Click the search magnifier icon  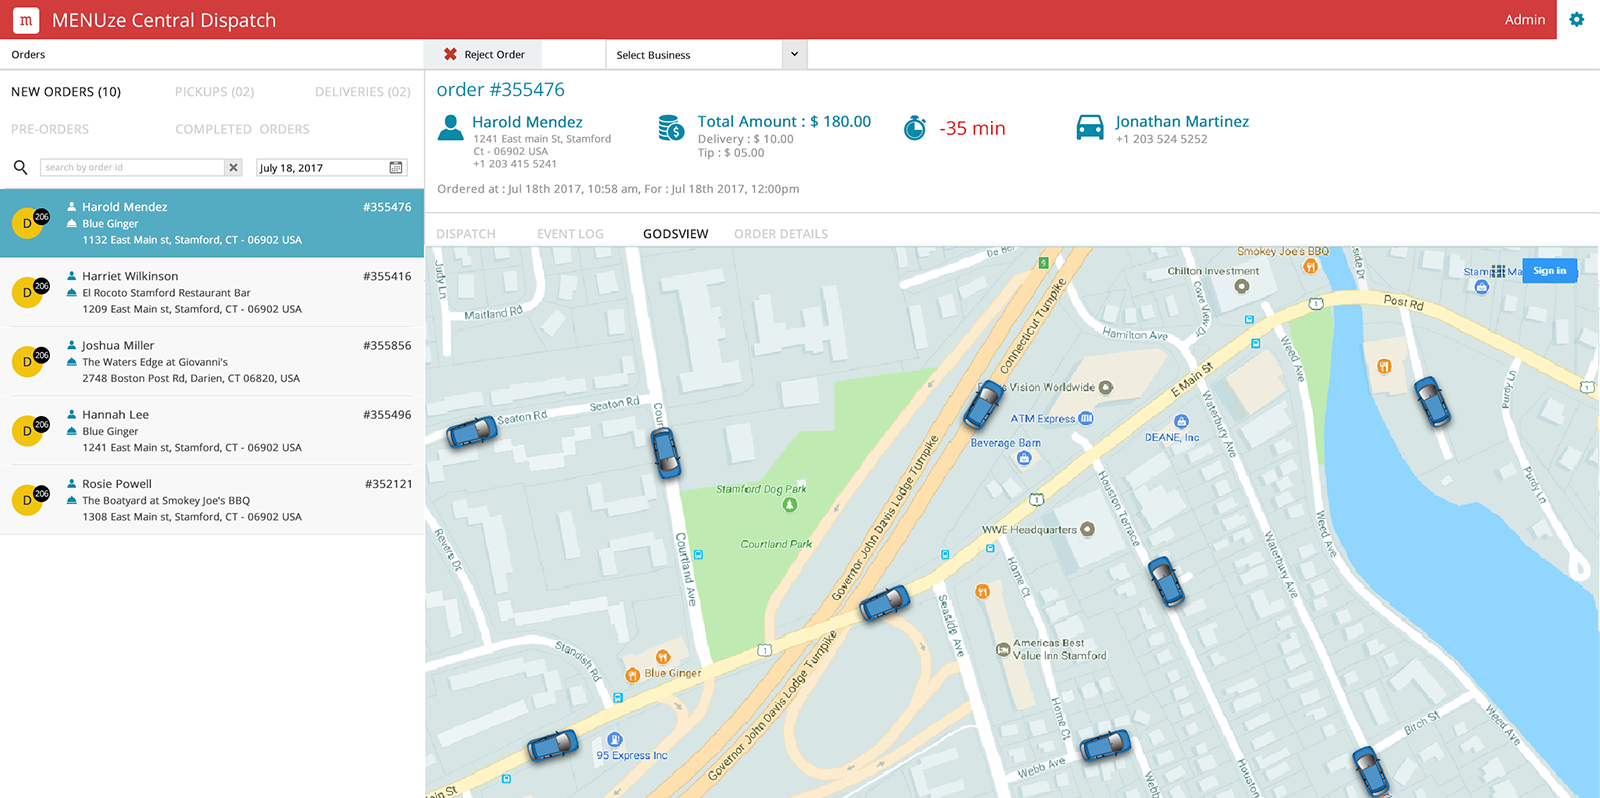pos(20,167)
